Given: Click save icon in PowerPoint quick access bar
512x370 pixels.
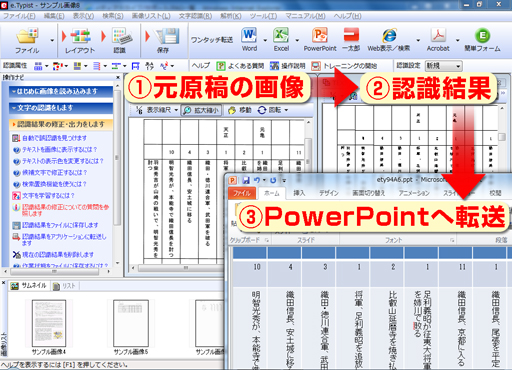Looking at the screenshot, I should pyautogui.click(x=246, y=180).
